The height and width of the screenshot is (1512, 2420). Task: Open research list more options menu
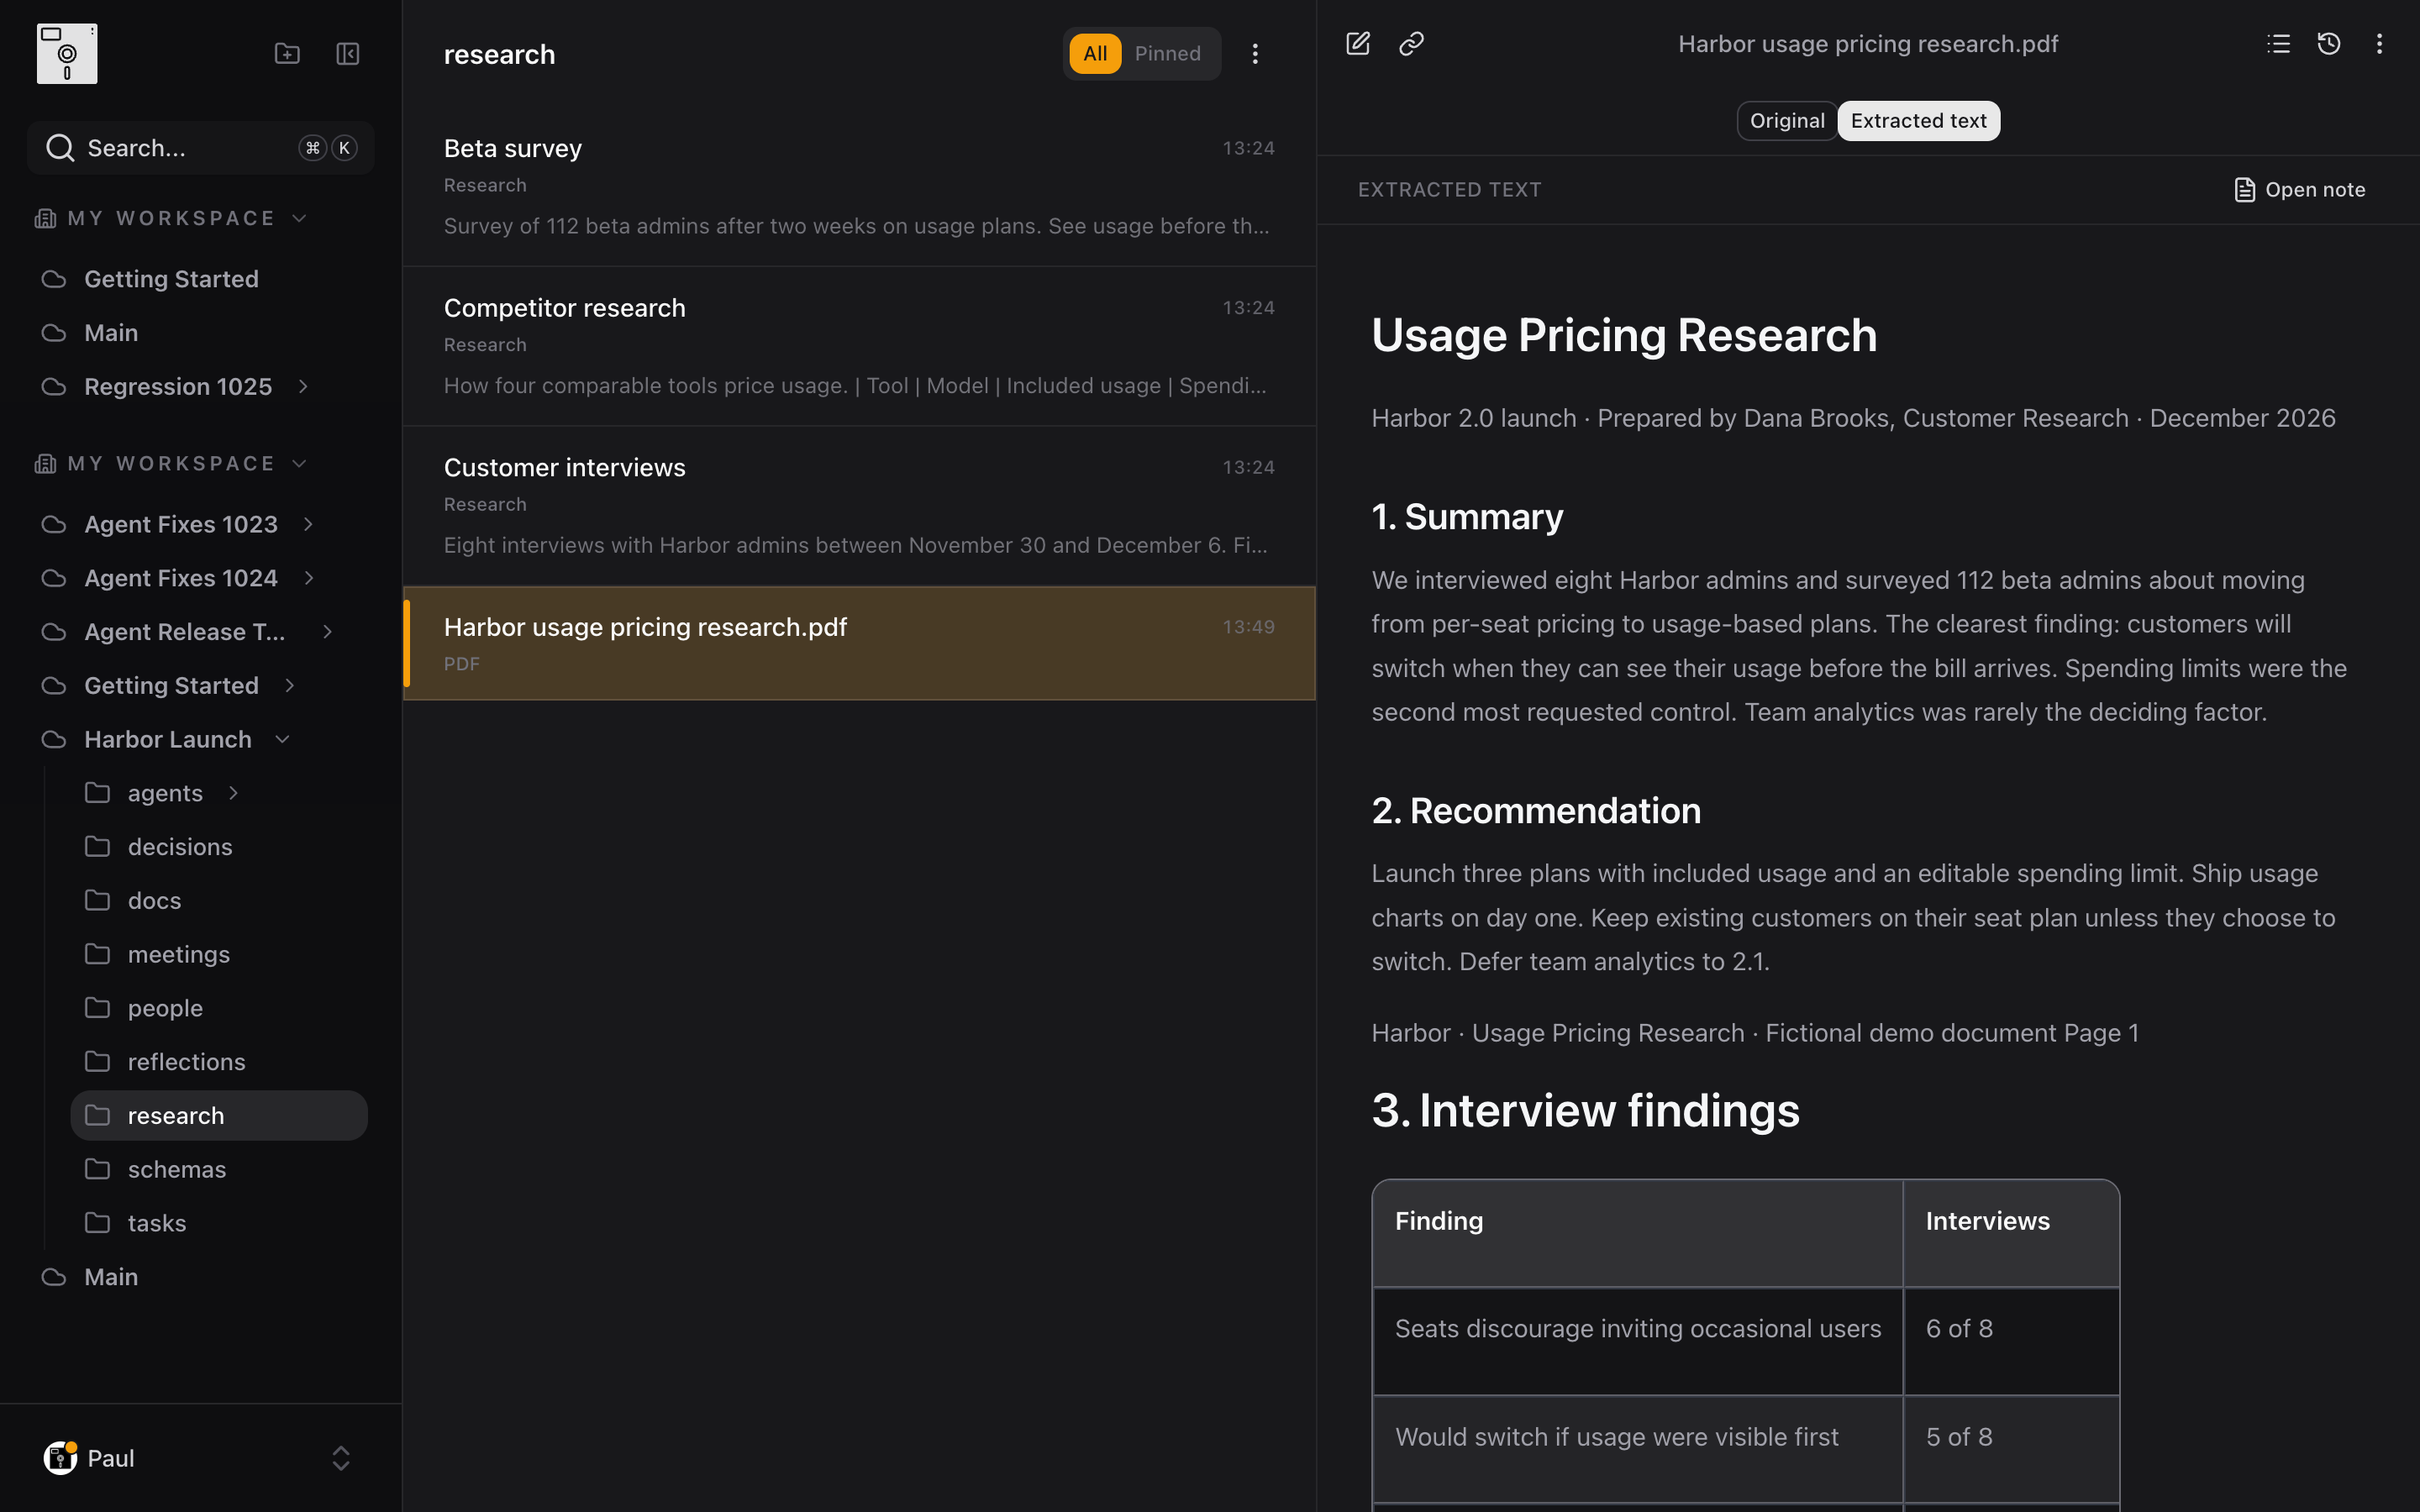coord(1255,54)
